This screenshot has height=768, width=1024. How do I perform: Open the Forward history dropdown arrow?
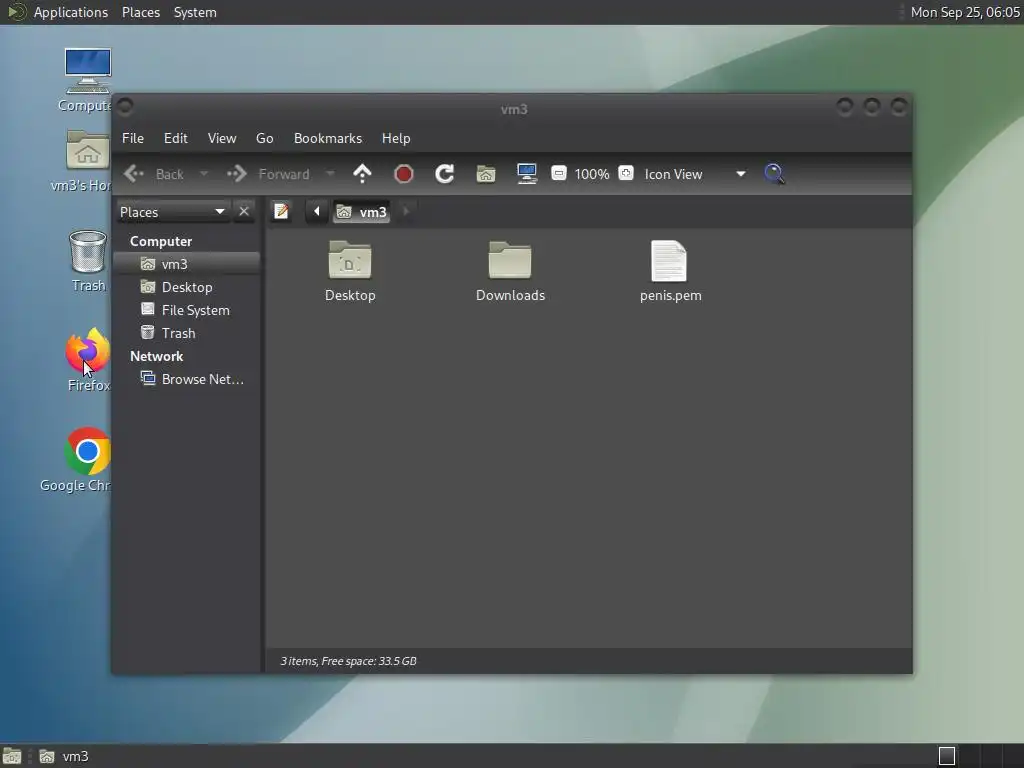click(x=330, y=174)
